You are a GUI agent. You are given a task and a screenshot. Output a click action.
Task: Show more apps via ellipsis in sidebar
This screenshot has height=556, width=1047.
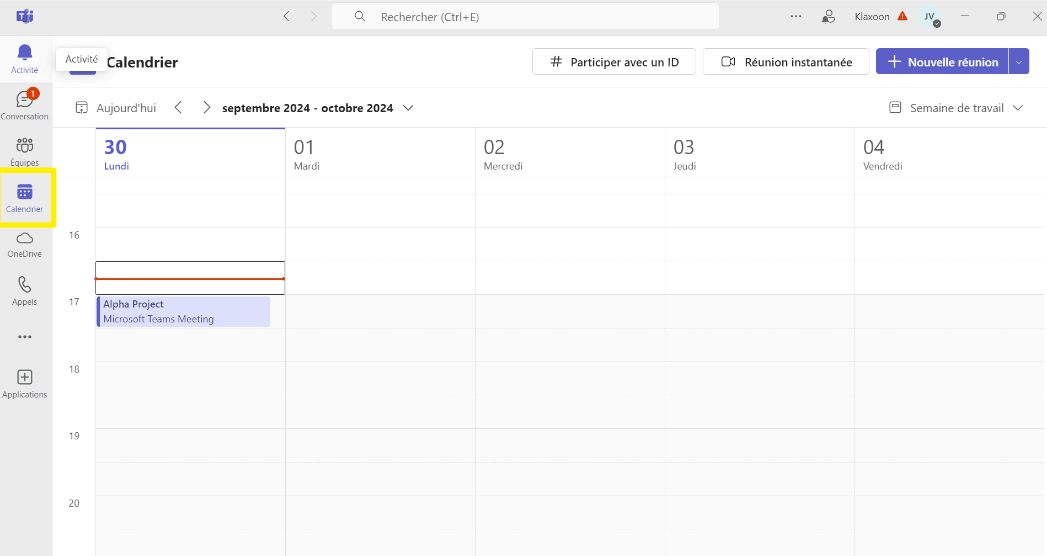tap(25, 337)
